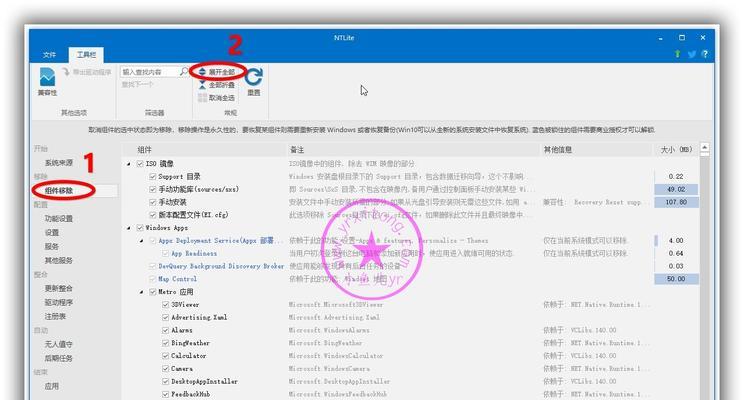Open 注册表 in the sidebar
This screenshot has height=400, width=744.
[x=56, y=316]
